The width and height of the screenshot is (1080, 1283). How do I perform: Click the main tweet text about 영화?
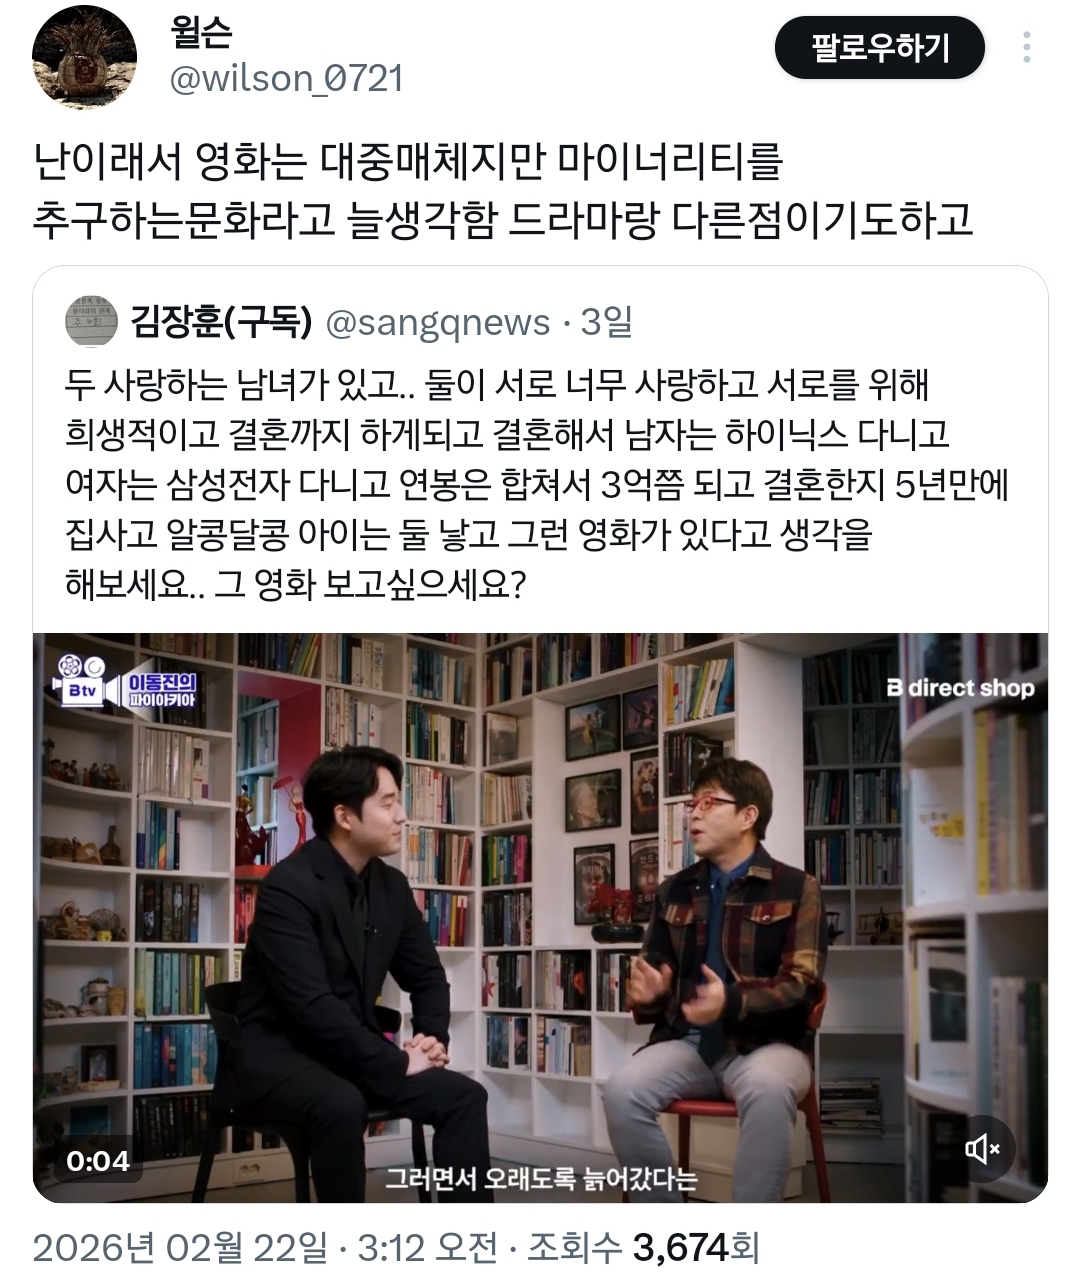click(503, 190)
